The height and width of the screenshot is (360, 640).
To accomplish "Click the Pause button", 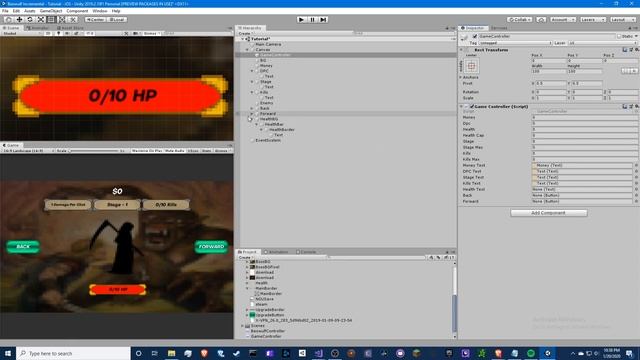I will click(x=312, y=20).
